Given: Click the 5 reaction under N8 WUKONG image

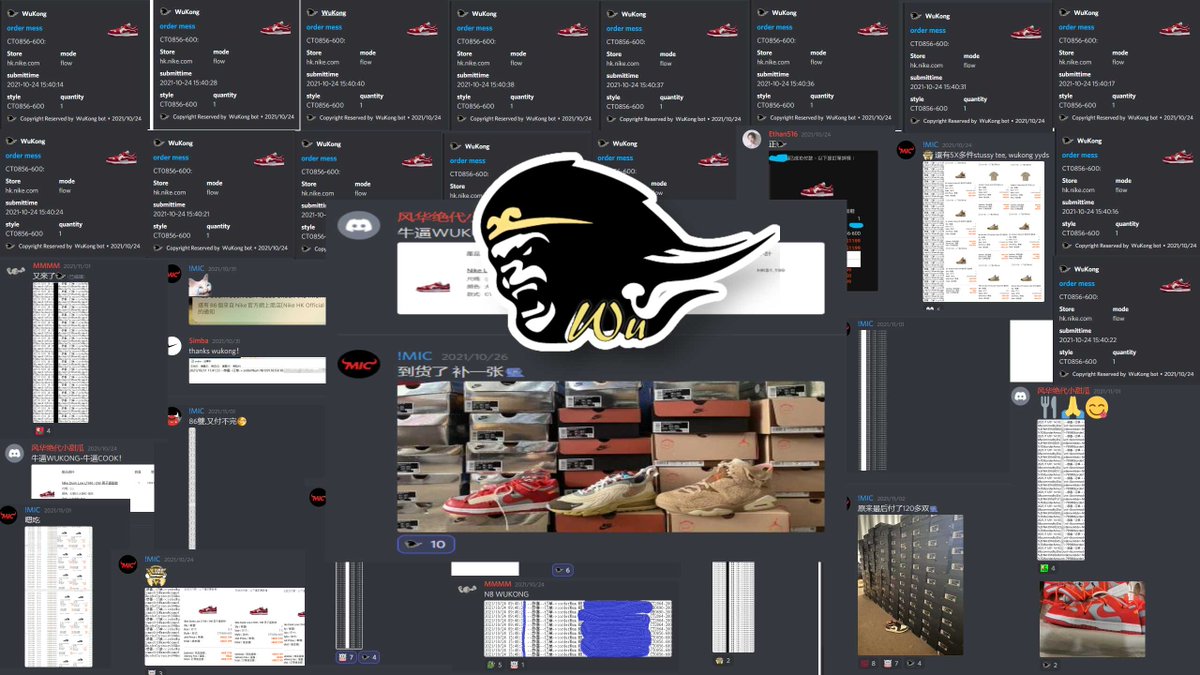Looking at the screenshot, I should pos(495,664).
